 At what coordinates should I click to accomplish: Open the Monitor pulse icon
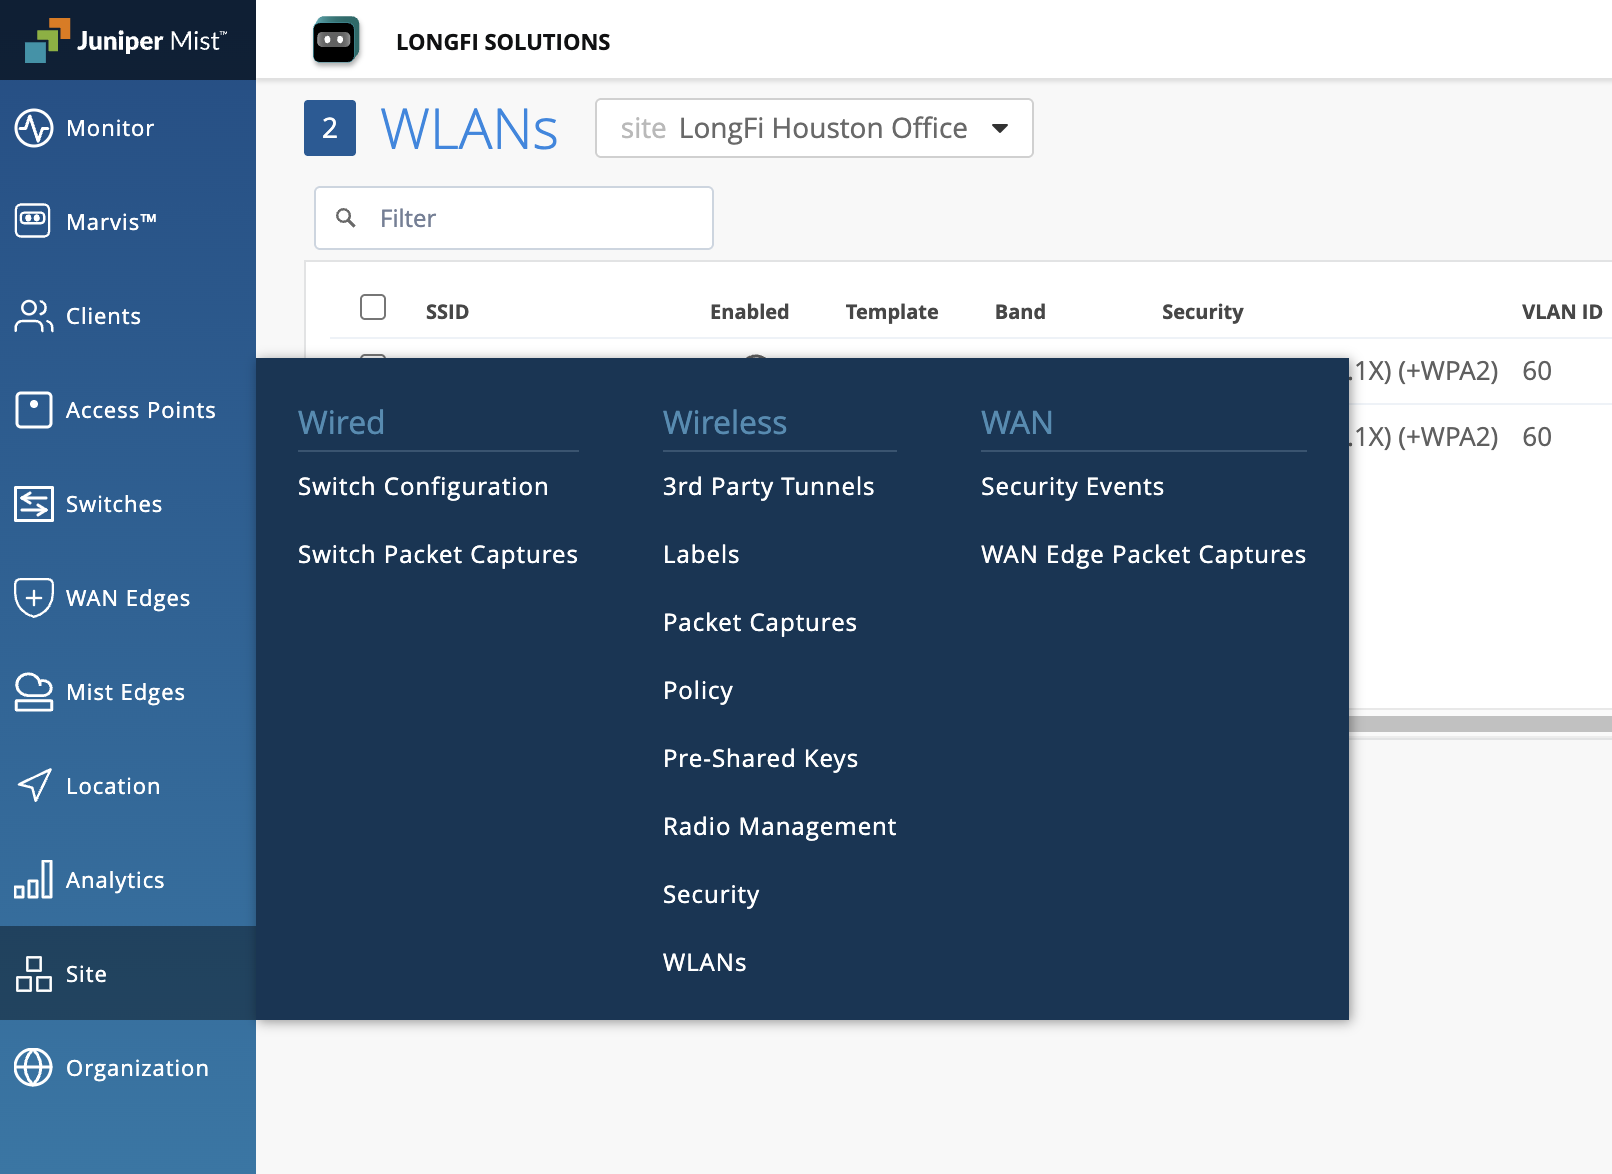click(x=34, y=128)
